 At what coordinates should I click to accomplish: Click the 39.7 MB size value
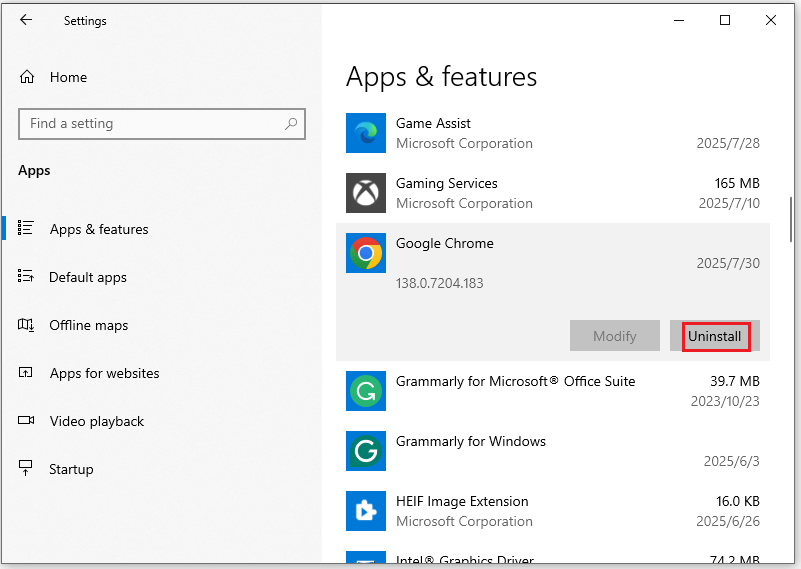click(x=735, y=381)
